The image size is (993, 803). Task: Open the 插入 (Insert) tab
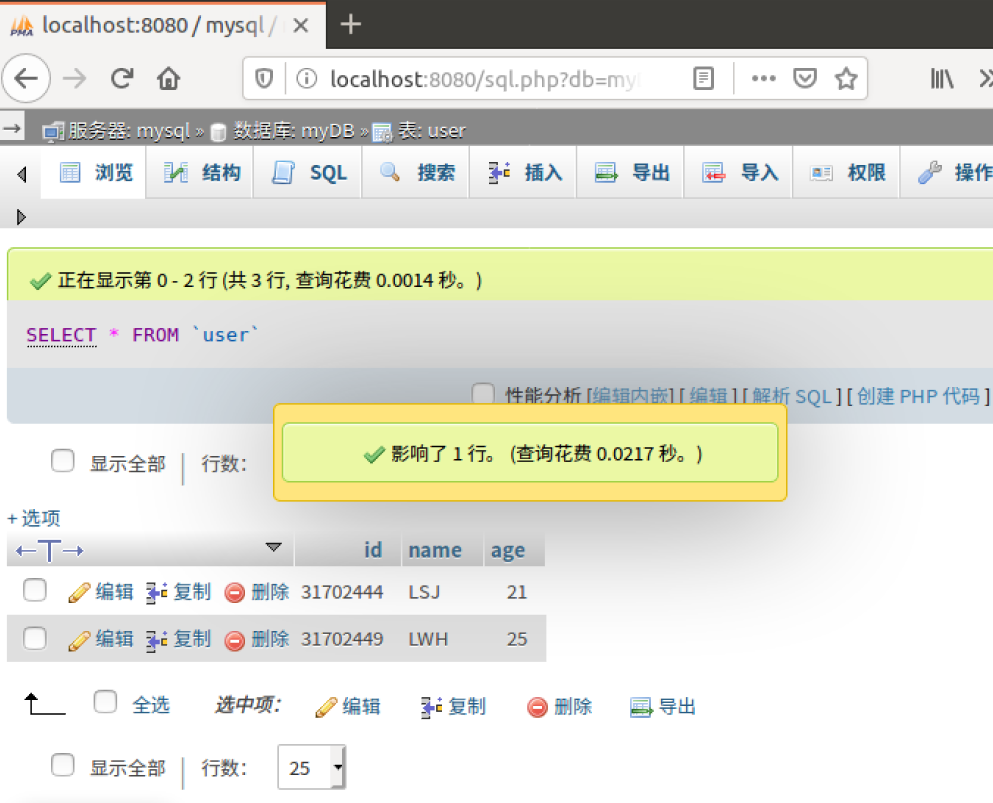click(x=524, y=172)
